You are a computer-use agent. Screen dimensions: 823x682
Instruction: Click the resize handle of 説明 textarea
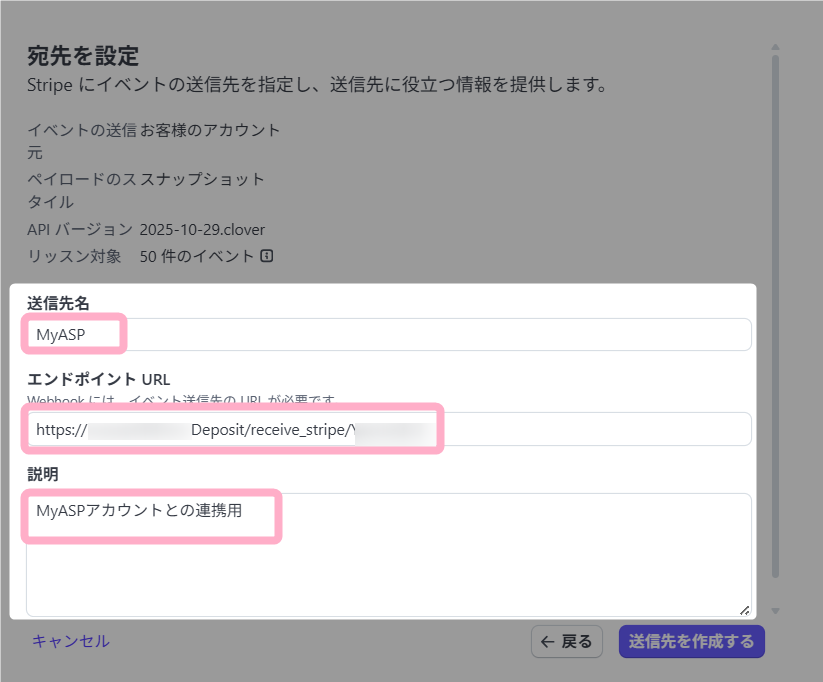coord(744,609)
